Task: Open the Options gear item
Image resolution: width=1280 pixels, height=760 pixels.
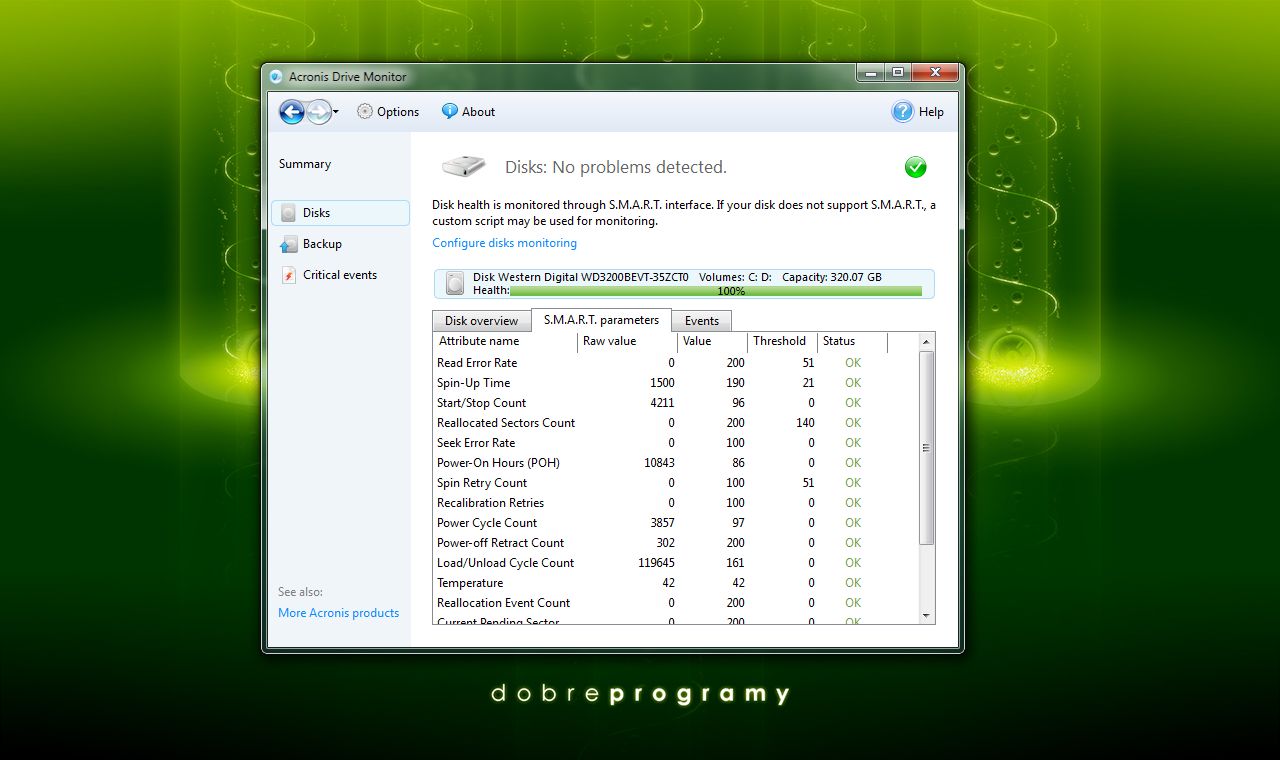Action: point(388,112)
